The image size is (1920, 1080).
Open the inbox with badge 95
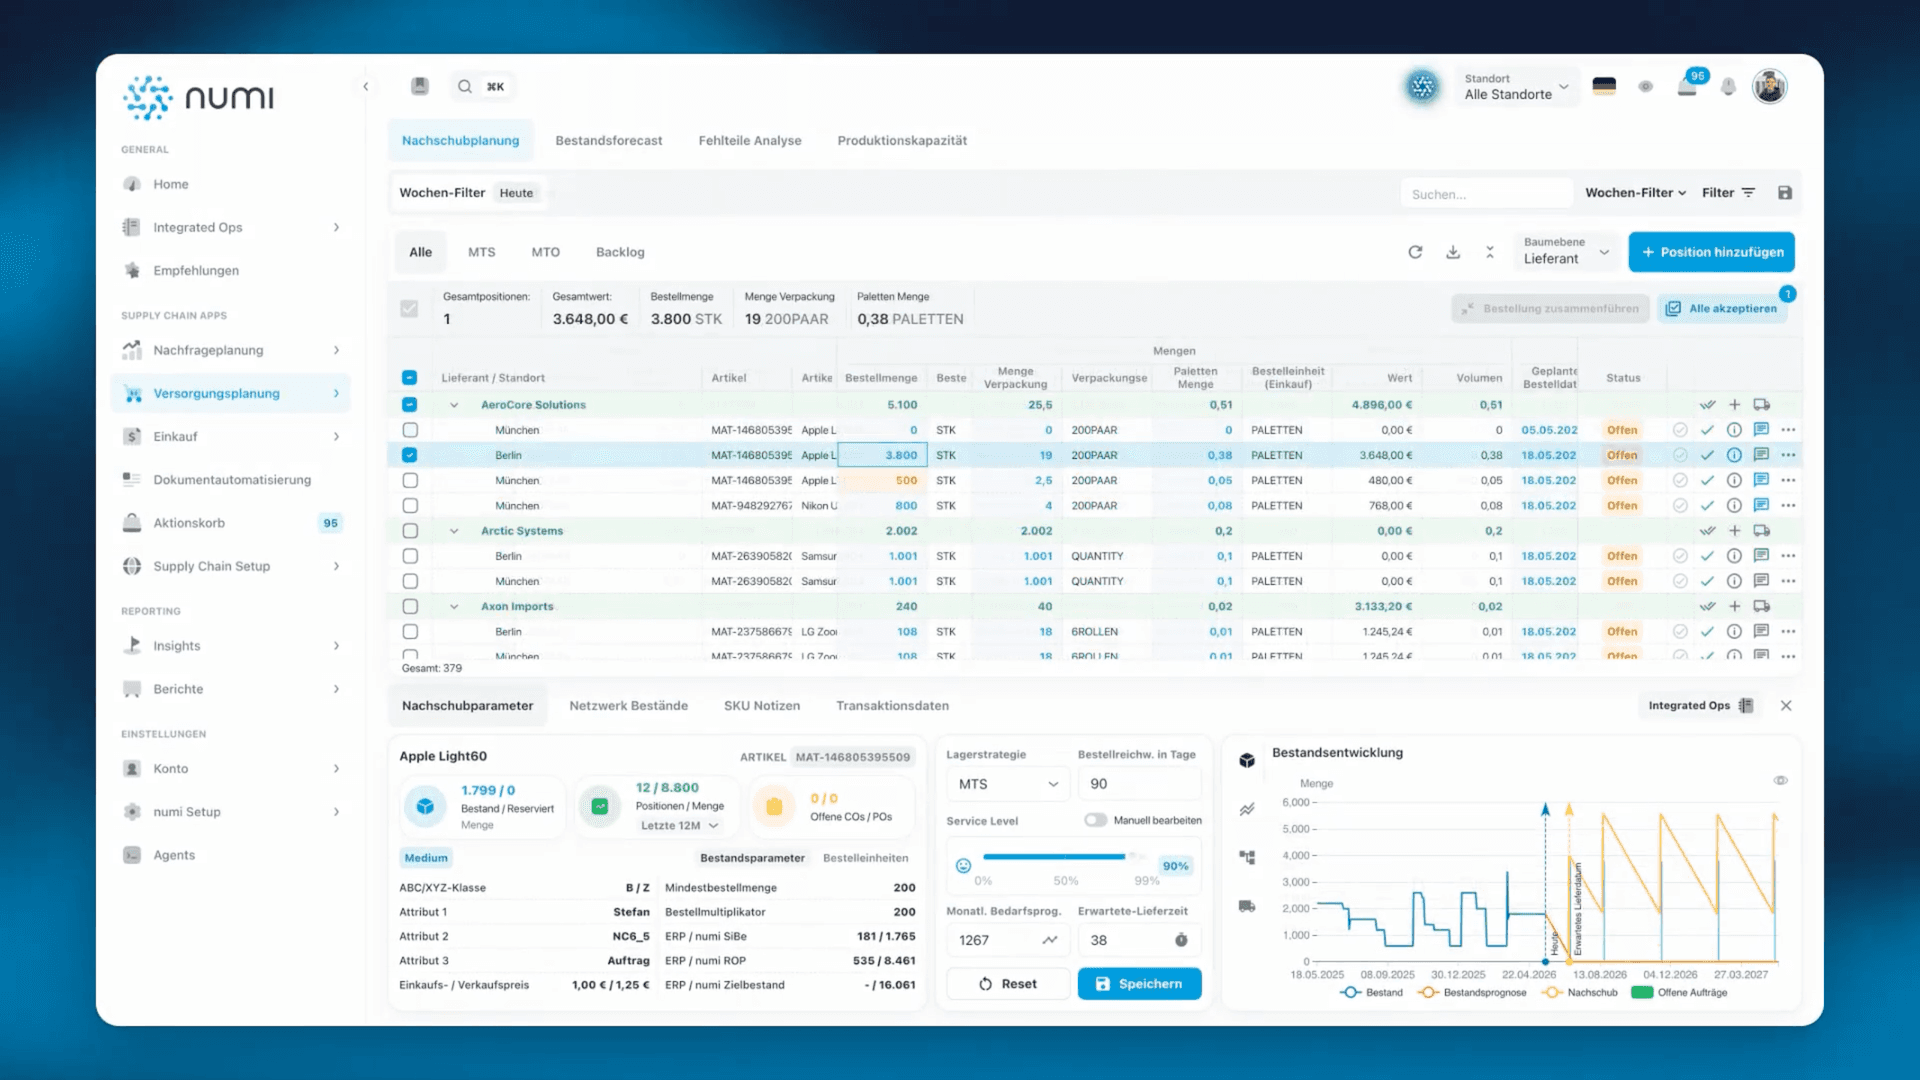[x=1688, y=86]
